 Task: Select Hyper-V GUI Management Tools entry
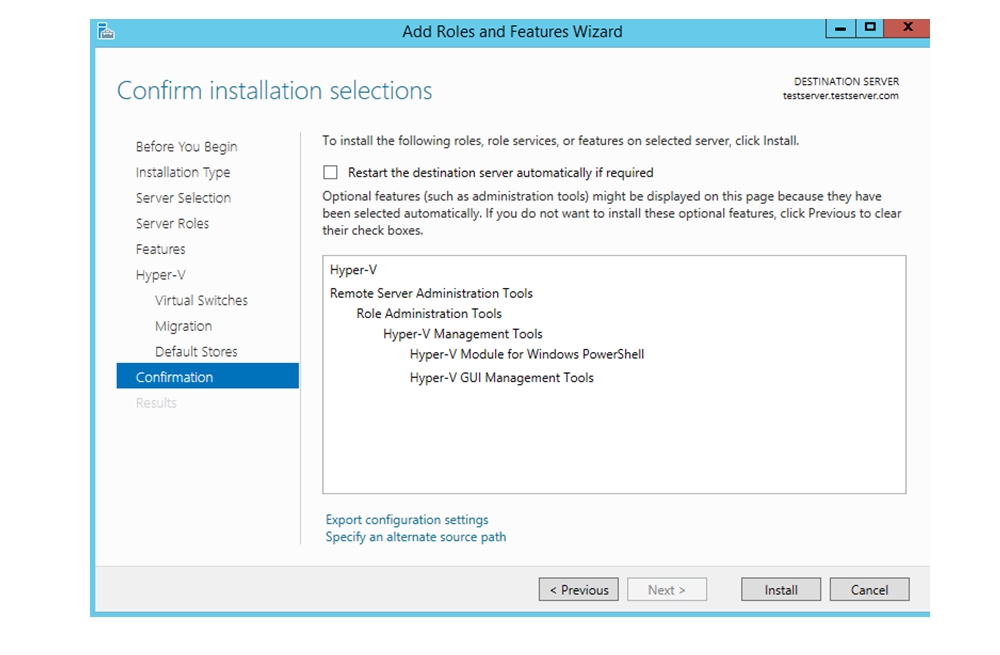pyautogui.click(x=501, y=378)
